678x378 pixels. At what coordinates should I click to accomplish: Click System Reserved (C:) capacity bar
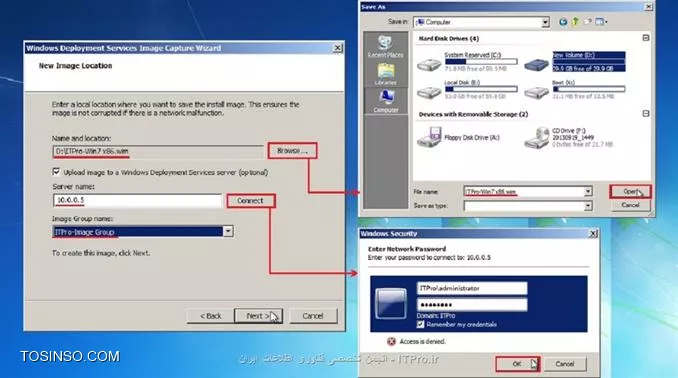click(481, 62)
